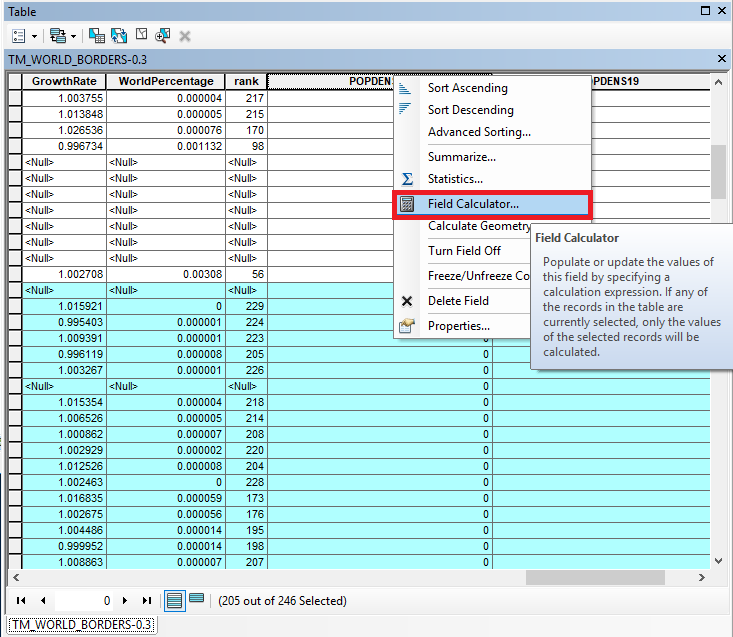Viewport: 733px width, 637px height.
Task: Toggle Show all records view
Action: [174, 601]
